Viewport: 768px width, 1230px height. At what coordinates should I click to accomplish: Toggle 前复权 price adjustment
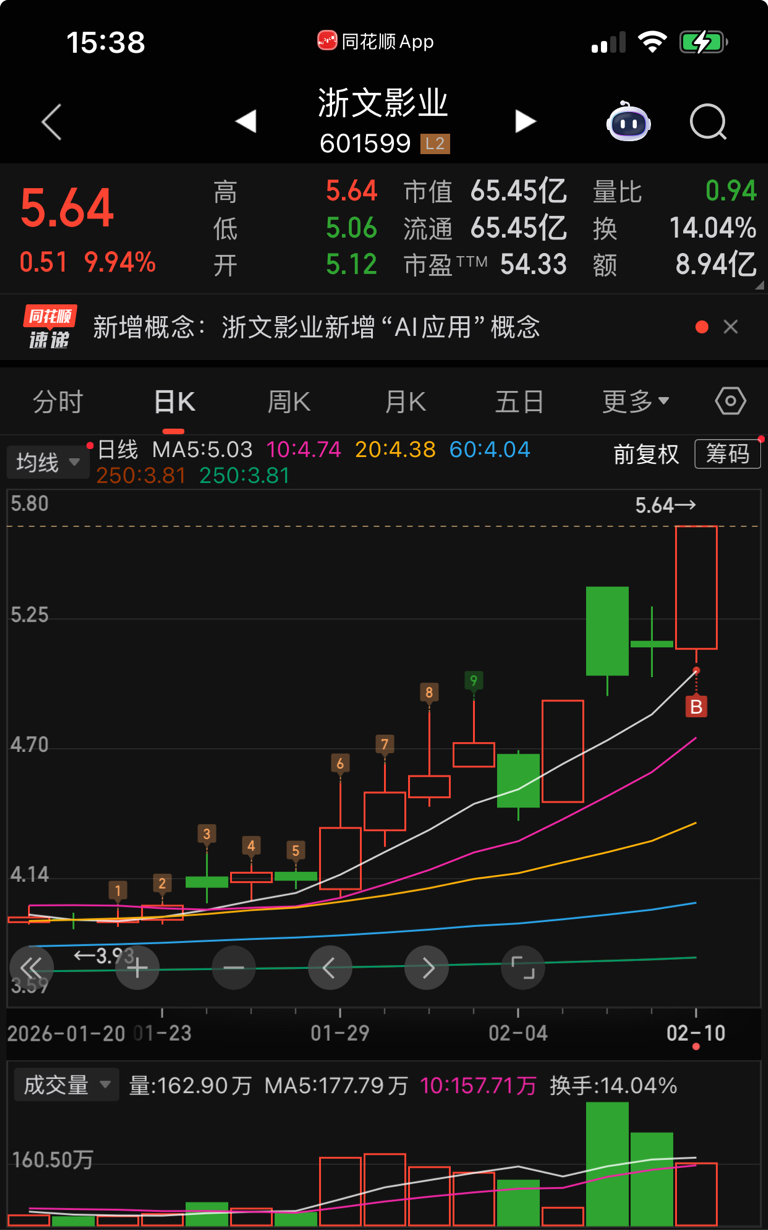(x=646, y=454)
